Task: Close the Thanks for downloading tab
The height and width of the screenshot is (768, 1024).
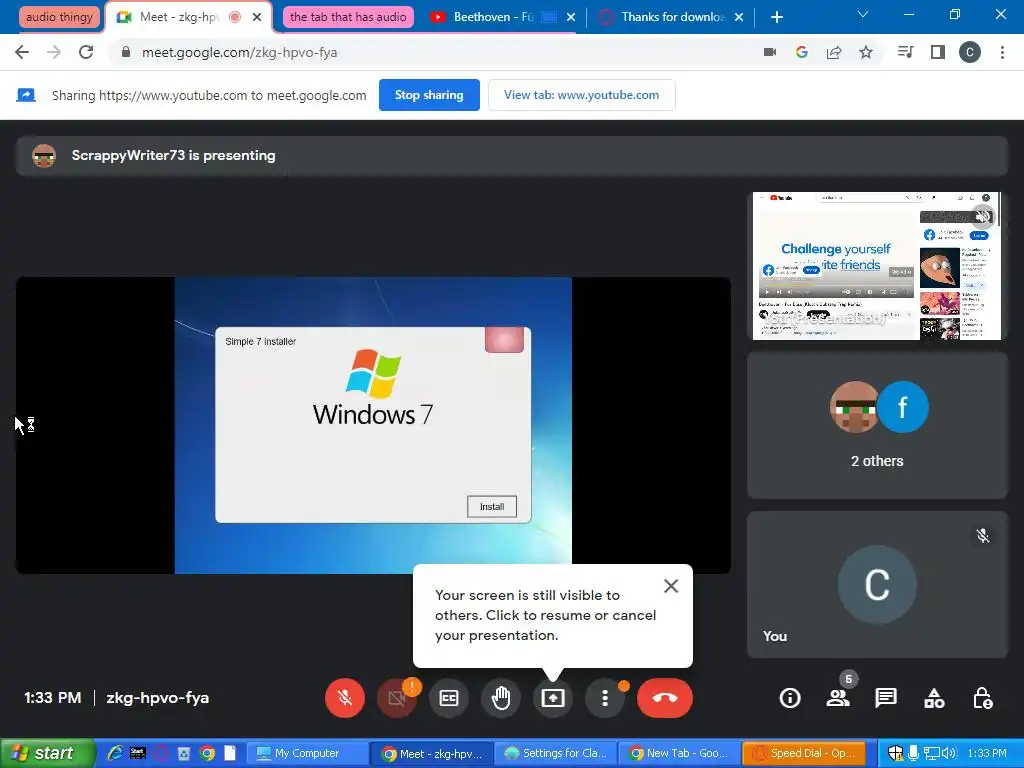Action: [x=739, y=17]
